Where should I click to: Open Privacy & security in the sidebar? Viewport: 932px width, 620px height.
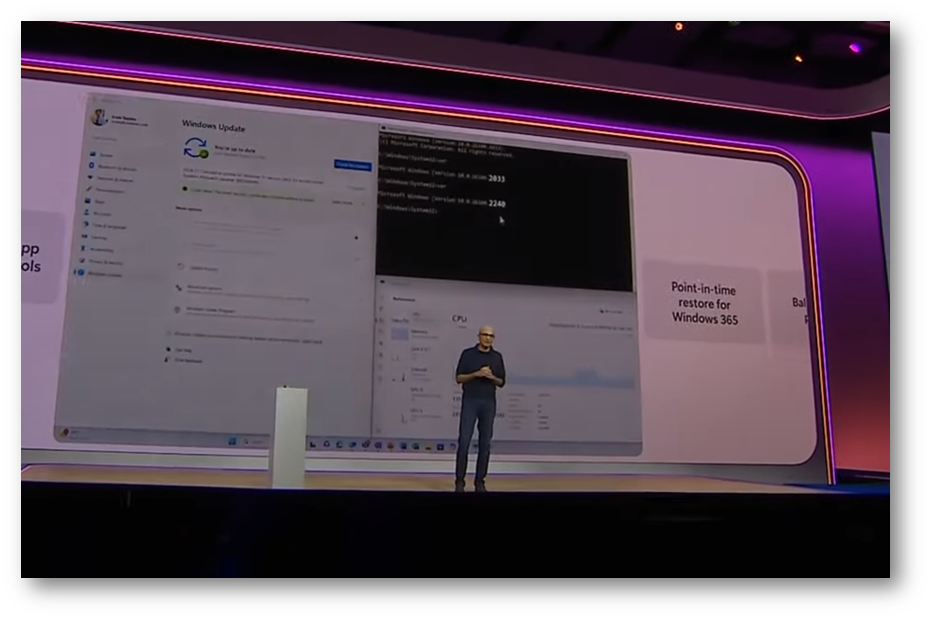[x=102, y=262]
